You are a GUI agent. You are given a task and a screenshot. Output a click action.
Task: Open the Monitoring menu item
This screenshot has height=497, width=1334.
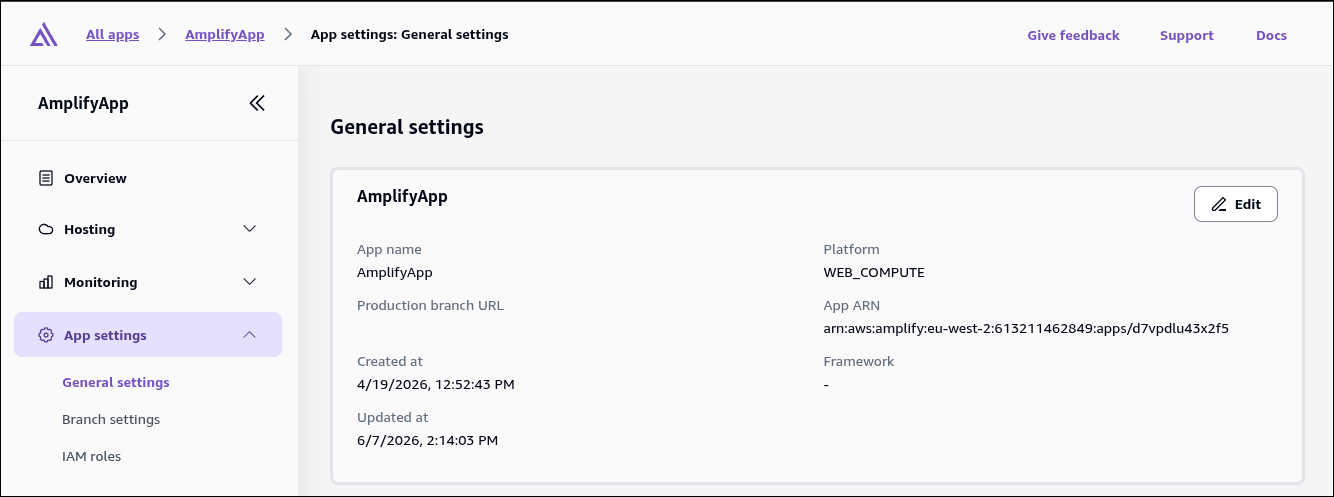tap(148, 282)
